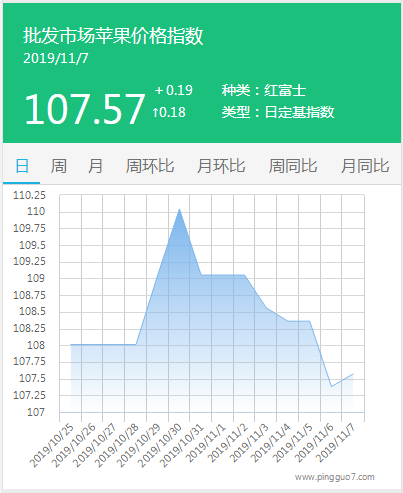The width and height of the screenshot is (403, 493).
Task: Click the x-axis label 2019/10/25
Action: [52, 445]
